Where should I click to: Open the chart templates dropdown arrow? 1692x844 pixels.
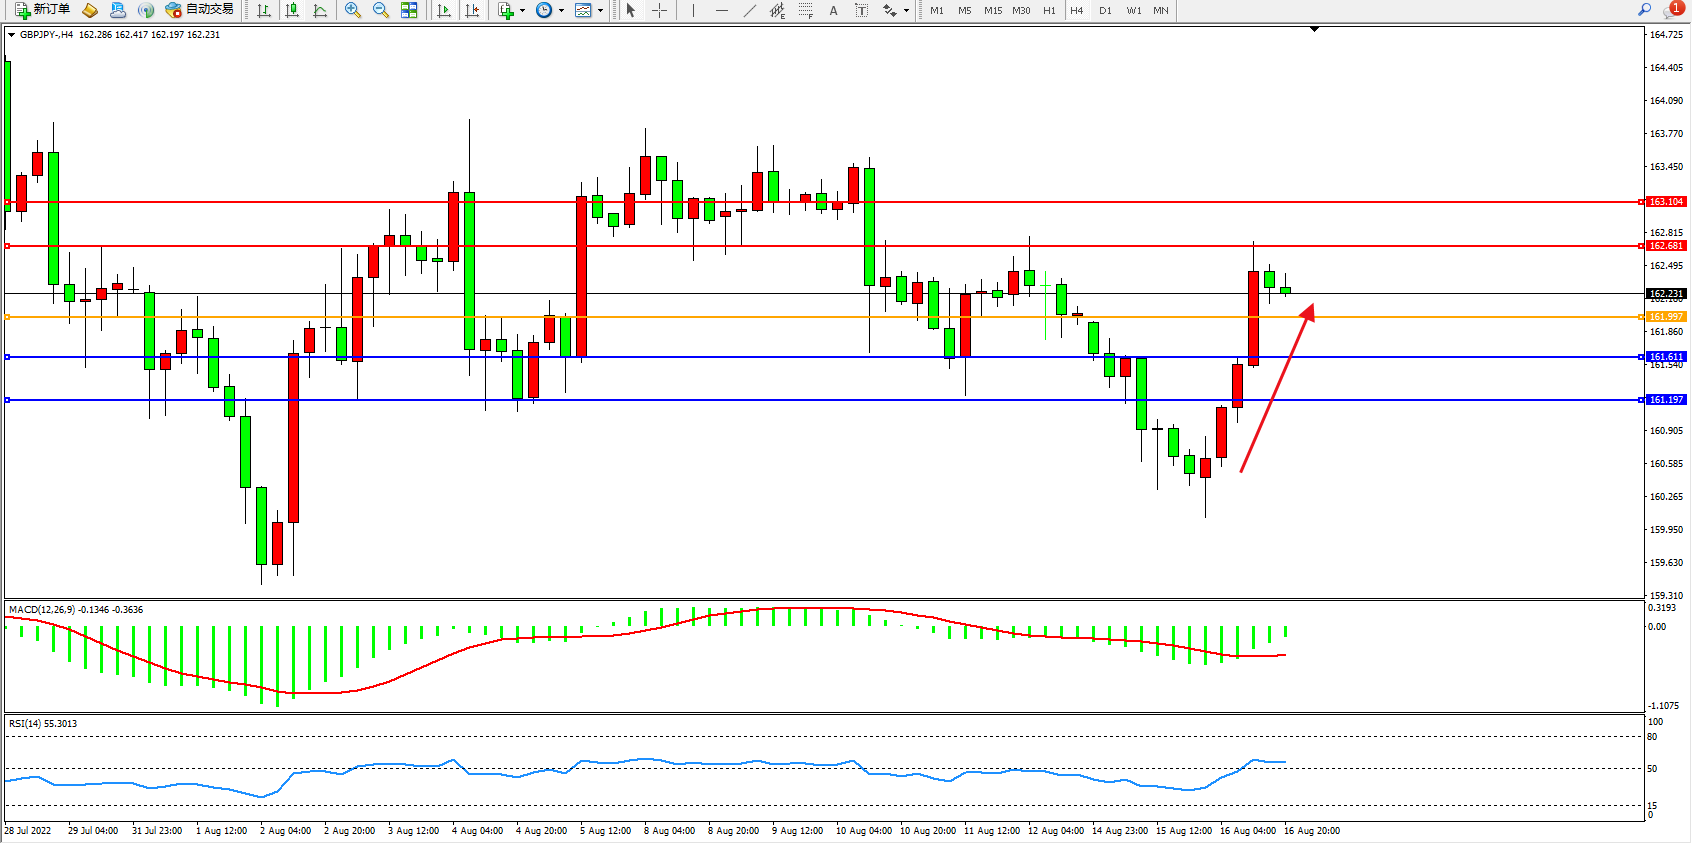[x=600, y=11]
